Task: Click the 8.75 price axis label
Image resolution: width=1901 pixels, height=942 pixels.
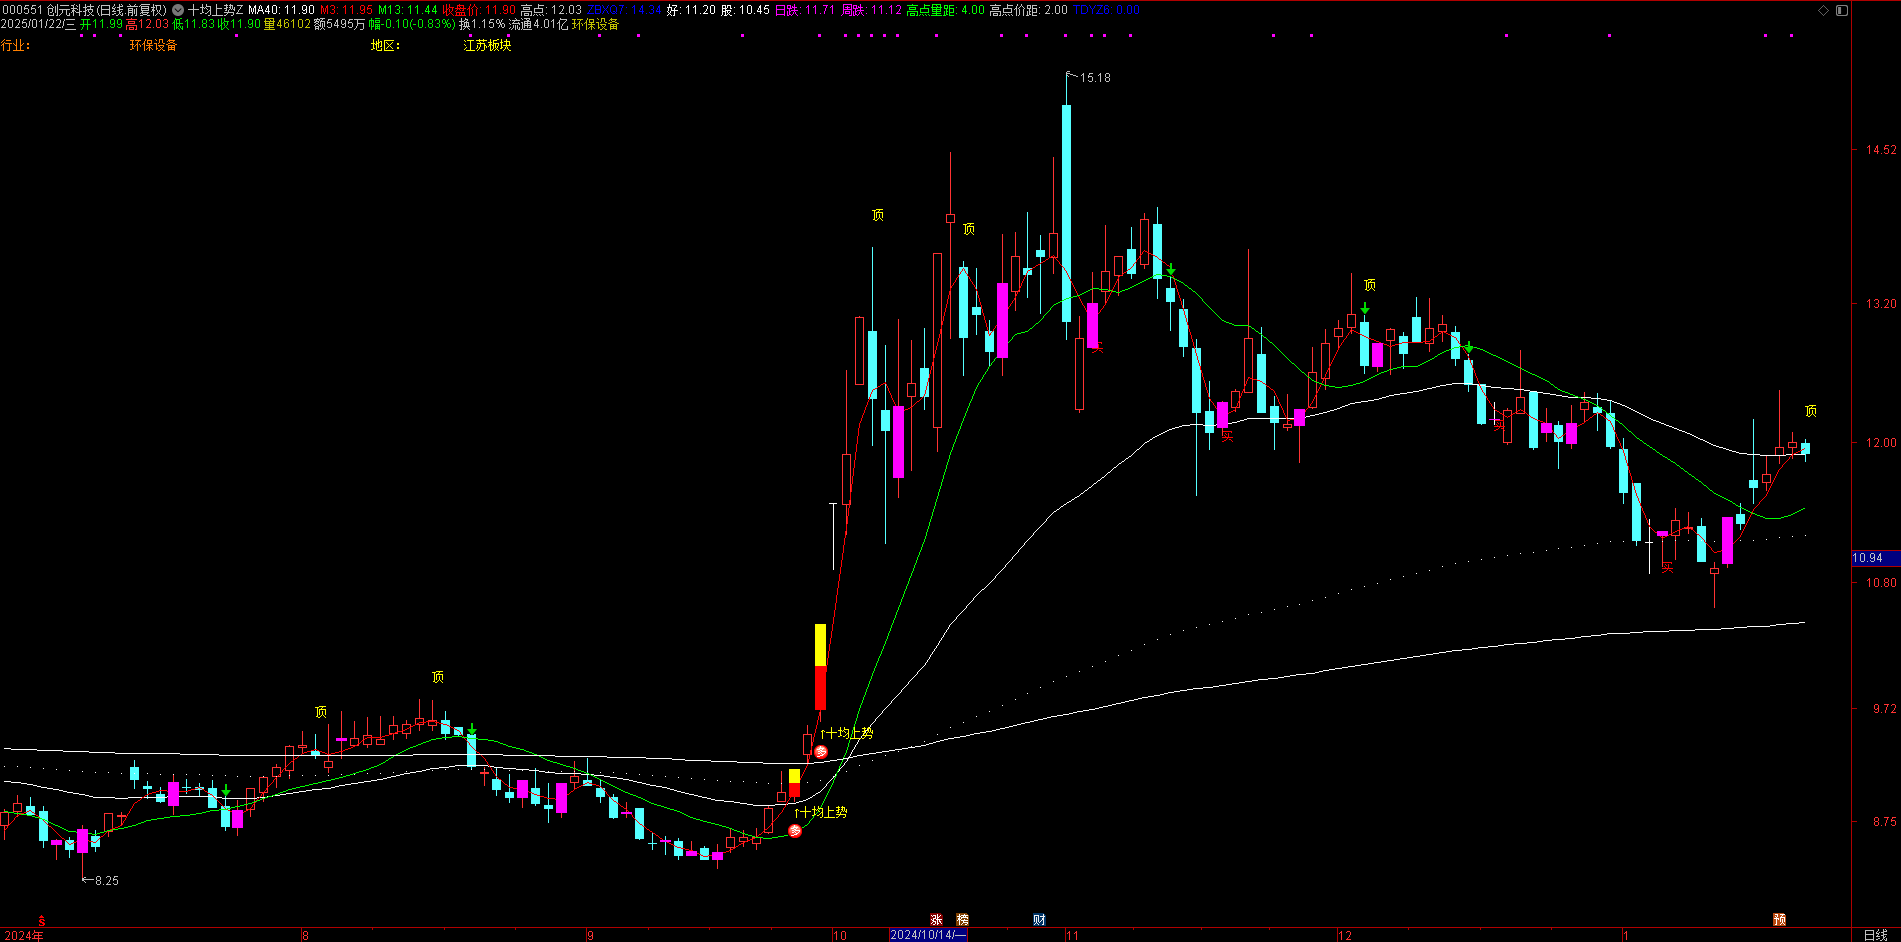Action: coord(1884,822)
